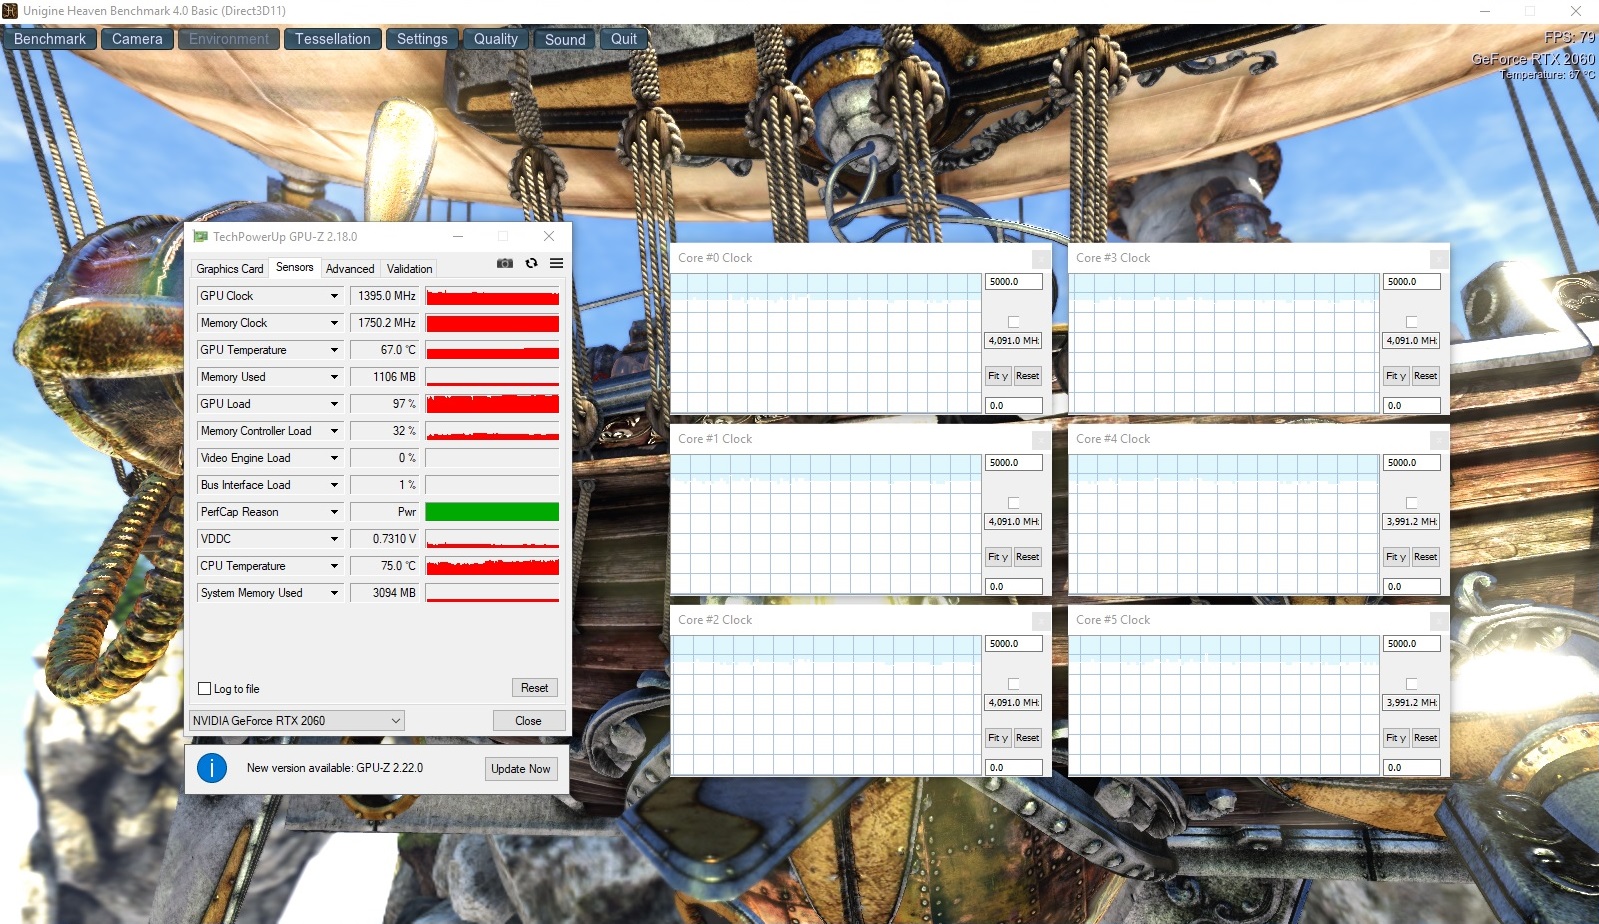Click Fit y in Core #3 Clock
Viewport: 1599px width, 924px height.
click(1396, 376)
